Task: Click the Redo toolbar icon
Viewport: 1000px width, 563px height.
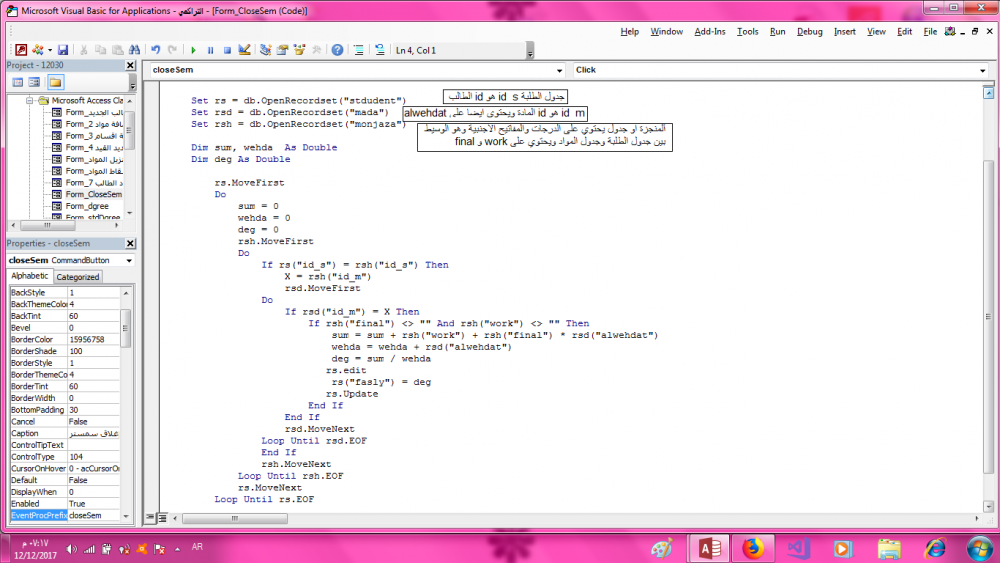Action: (x=172, y=50)
